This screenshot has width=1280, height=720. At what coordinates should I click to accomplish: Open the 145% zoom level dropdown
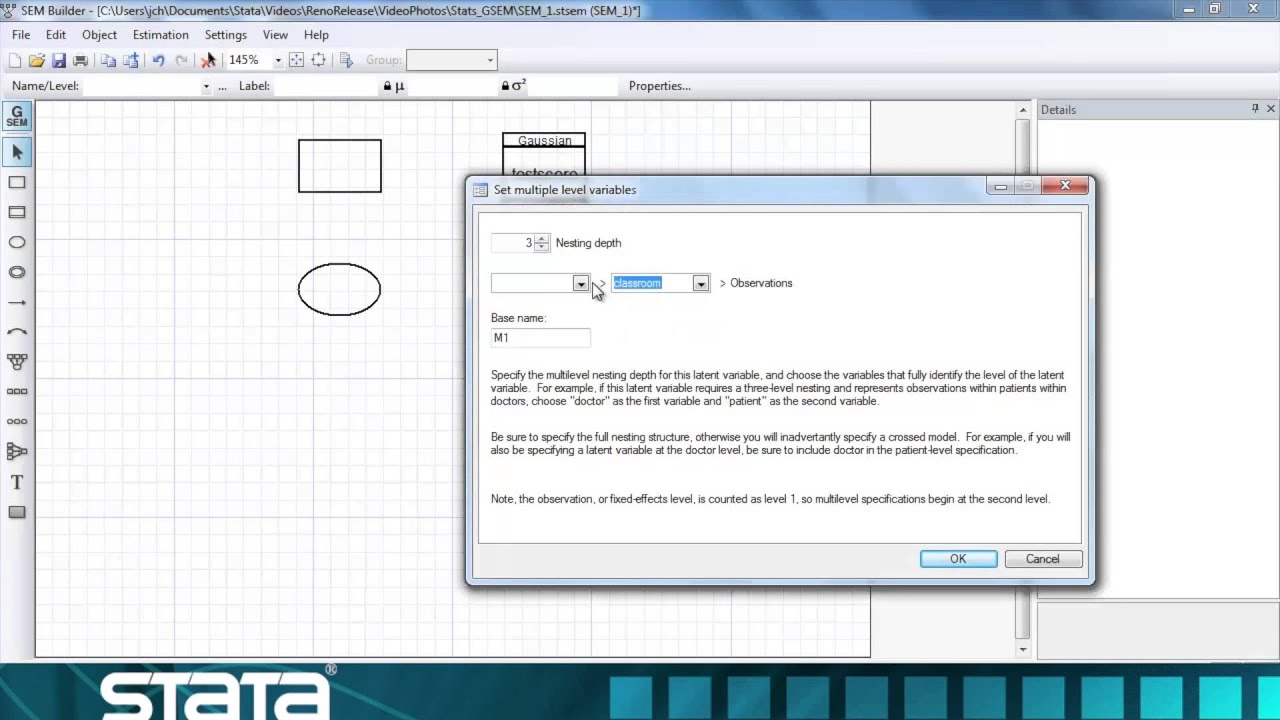click(278, 60)
